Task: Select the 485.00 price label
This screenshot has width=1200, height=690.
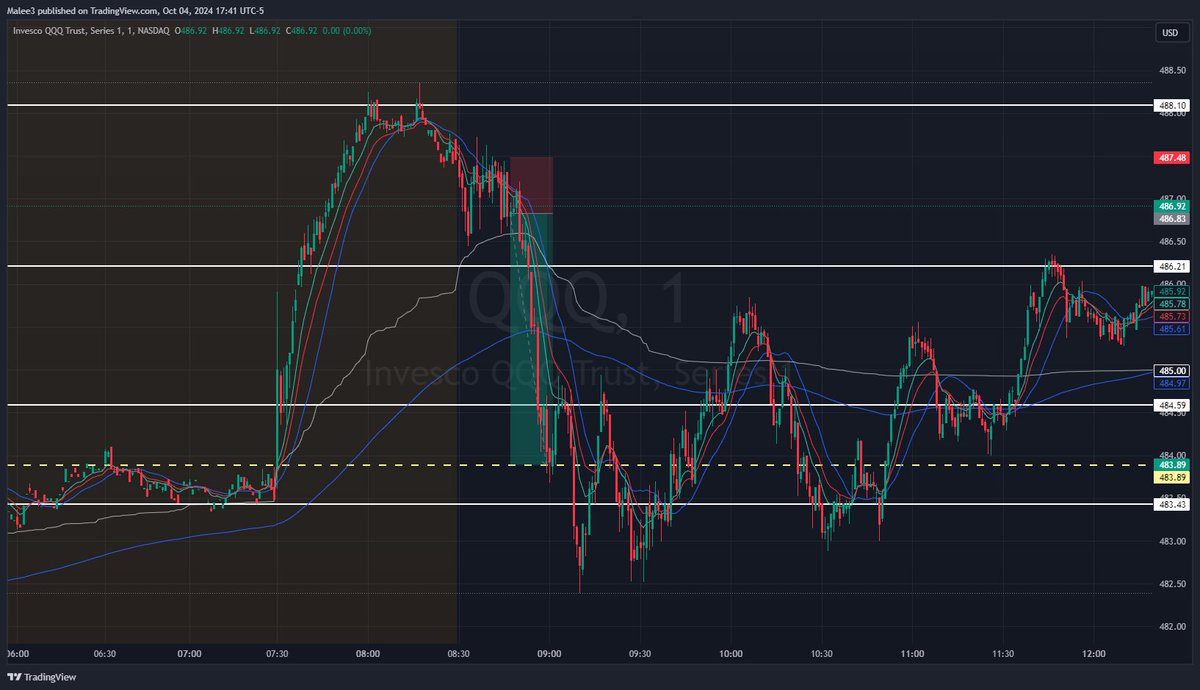Action: point(1171,370)
